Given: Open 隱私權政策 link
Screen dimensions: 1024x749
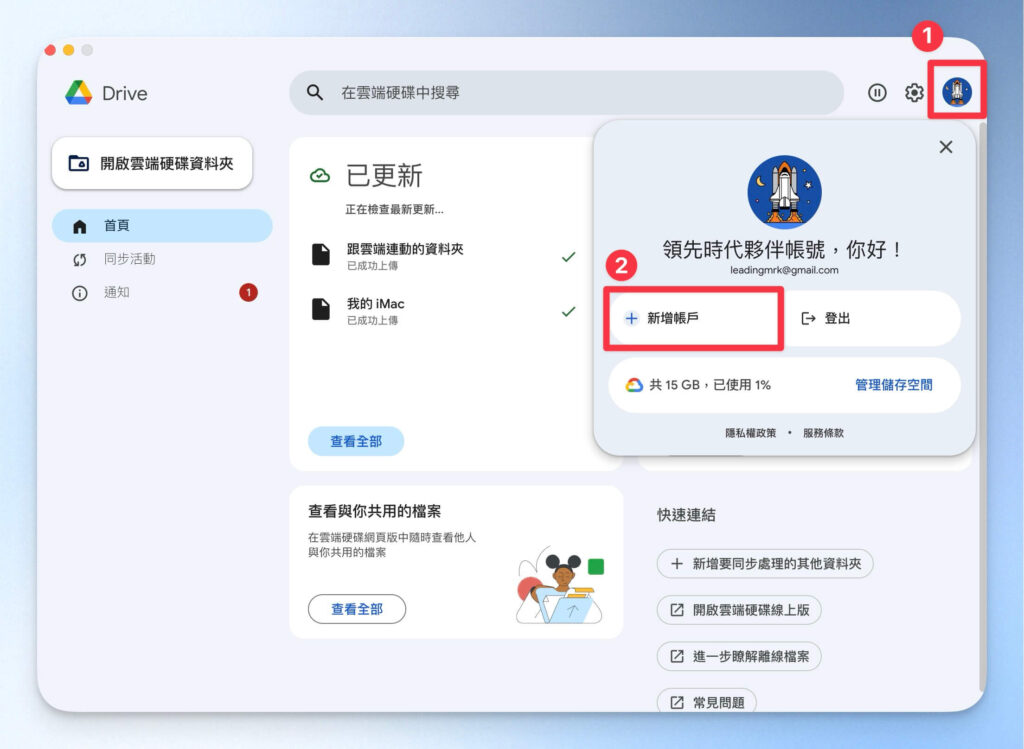Looking at the screenshot, I should 750,433.
